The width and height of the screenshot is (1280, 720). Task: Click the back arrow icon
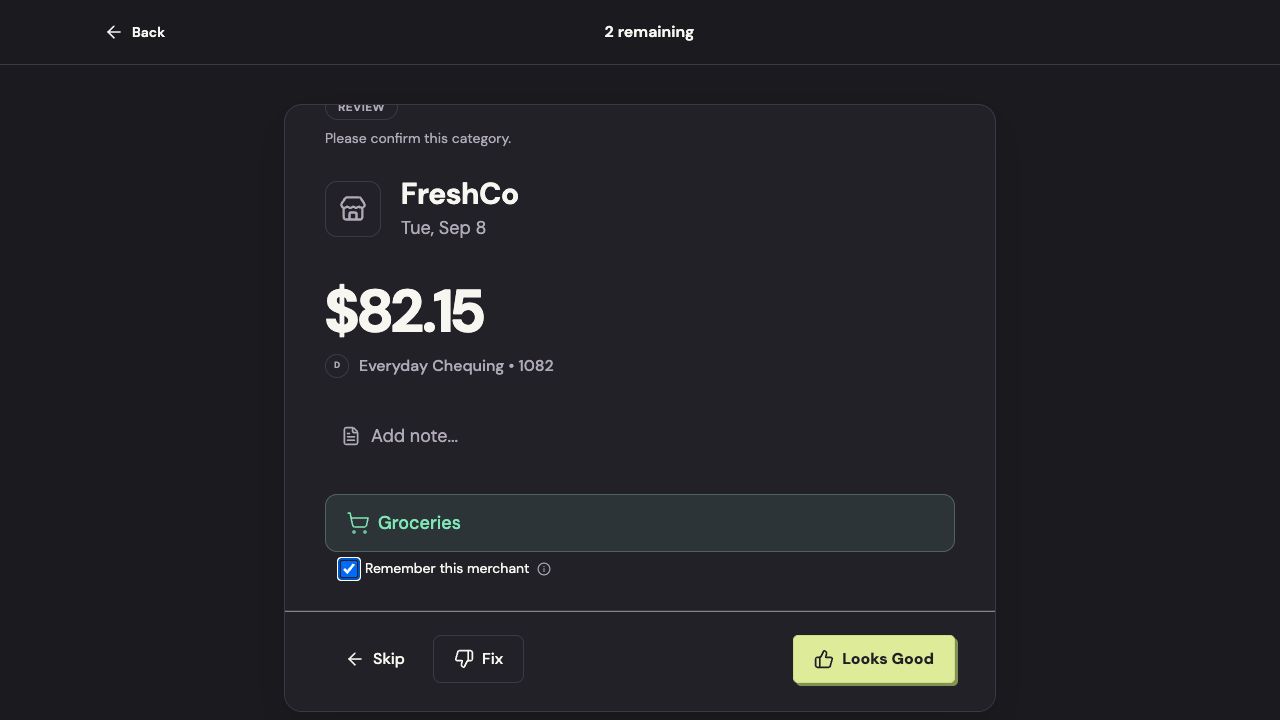[114, 32]
